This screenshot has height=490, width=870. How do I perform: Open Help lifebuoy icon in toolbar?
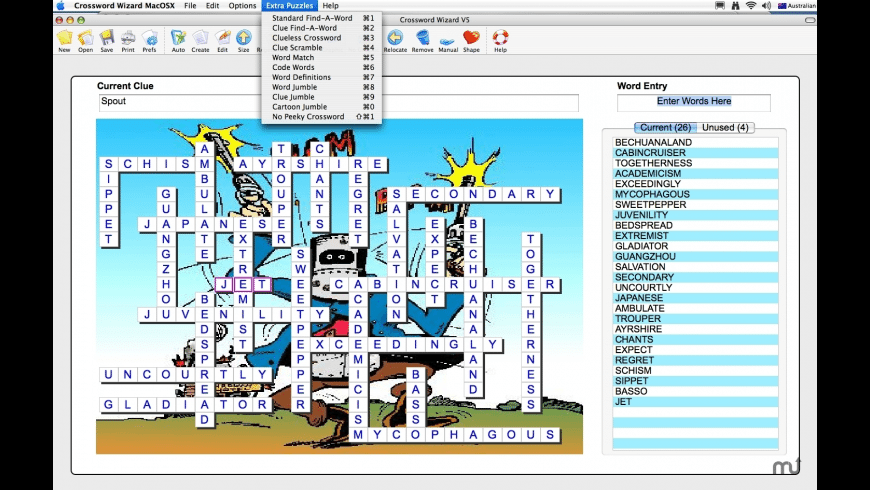[500, 41]
